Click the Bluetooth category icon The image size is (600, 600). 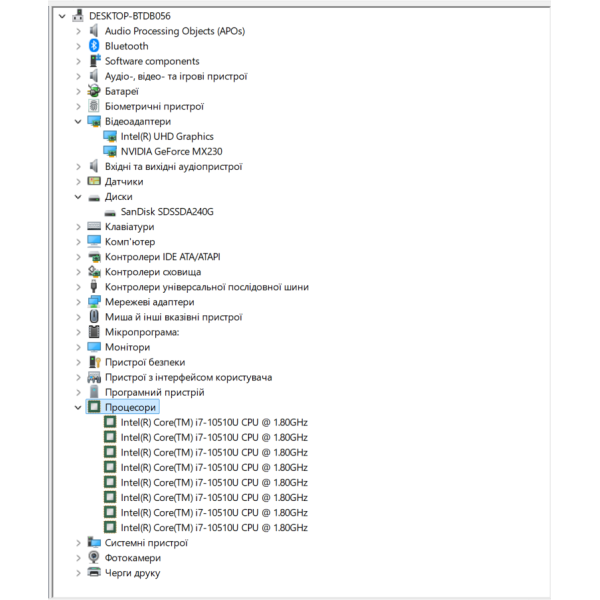coord(94,46)
